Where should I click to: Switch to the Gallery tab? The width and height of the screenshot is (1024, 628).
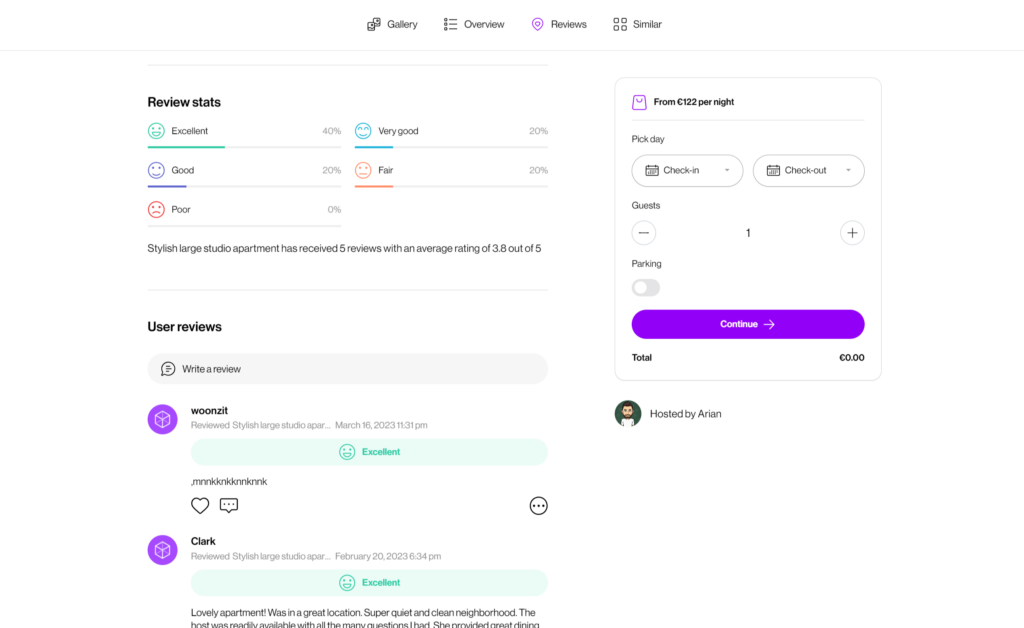point(392,24)
